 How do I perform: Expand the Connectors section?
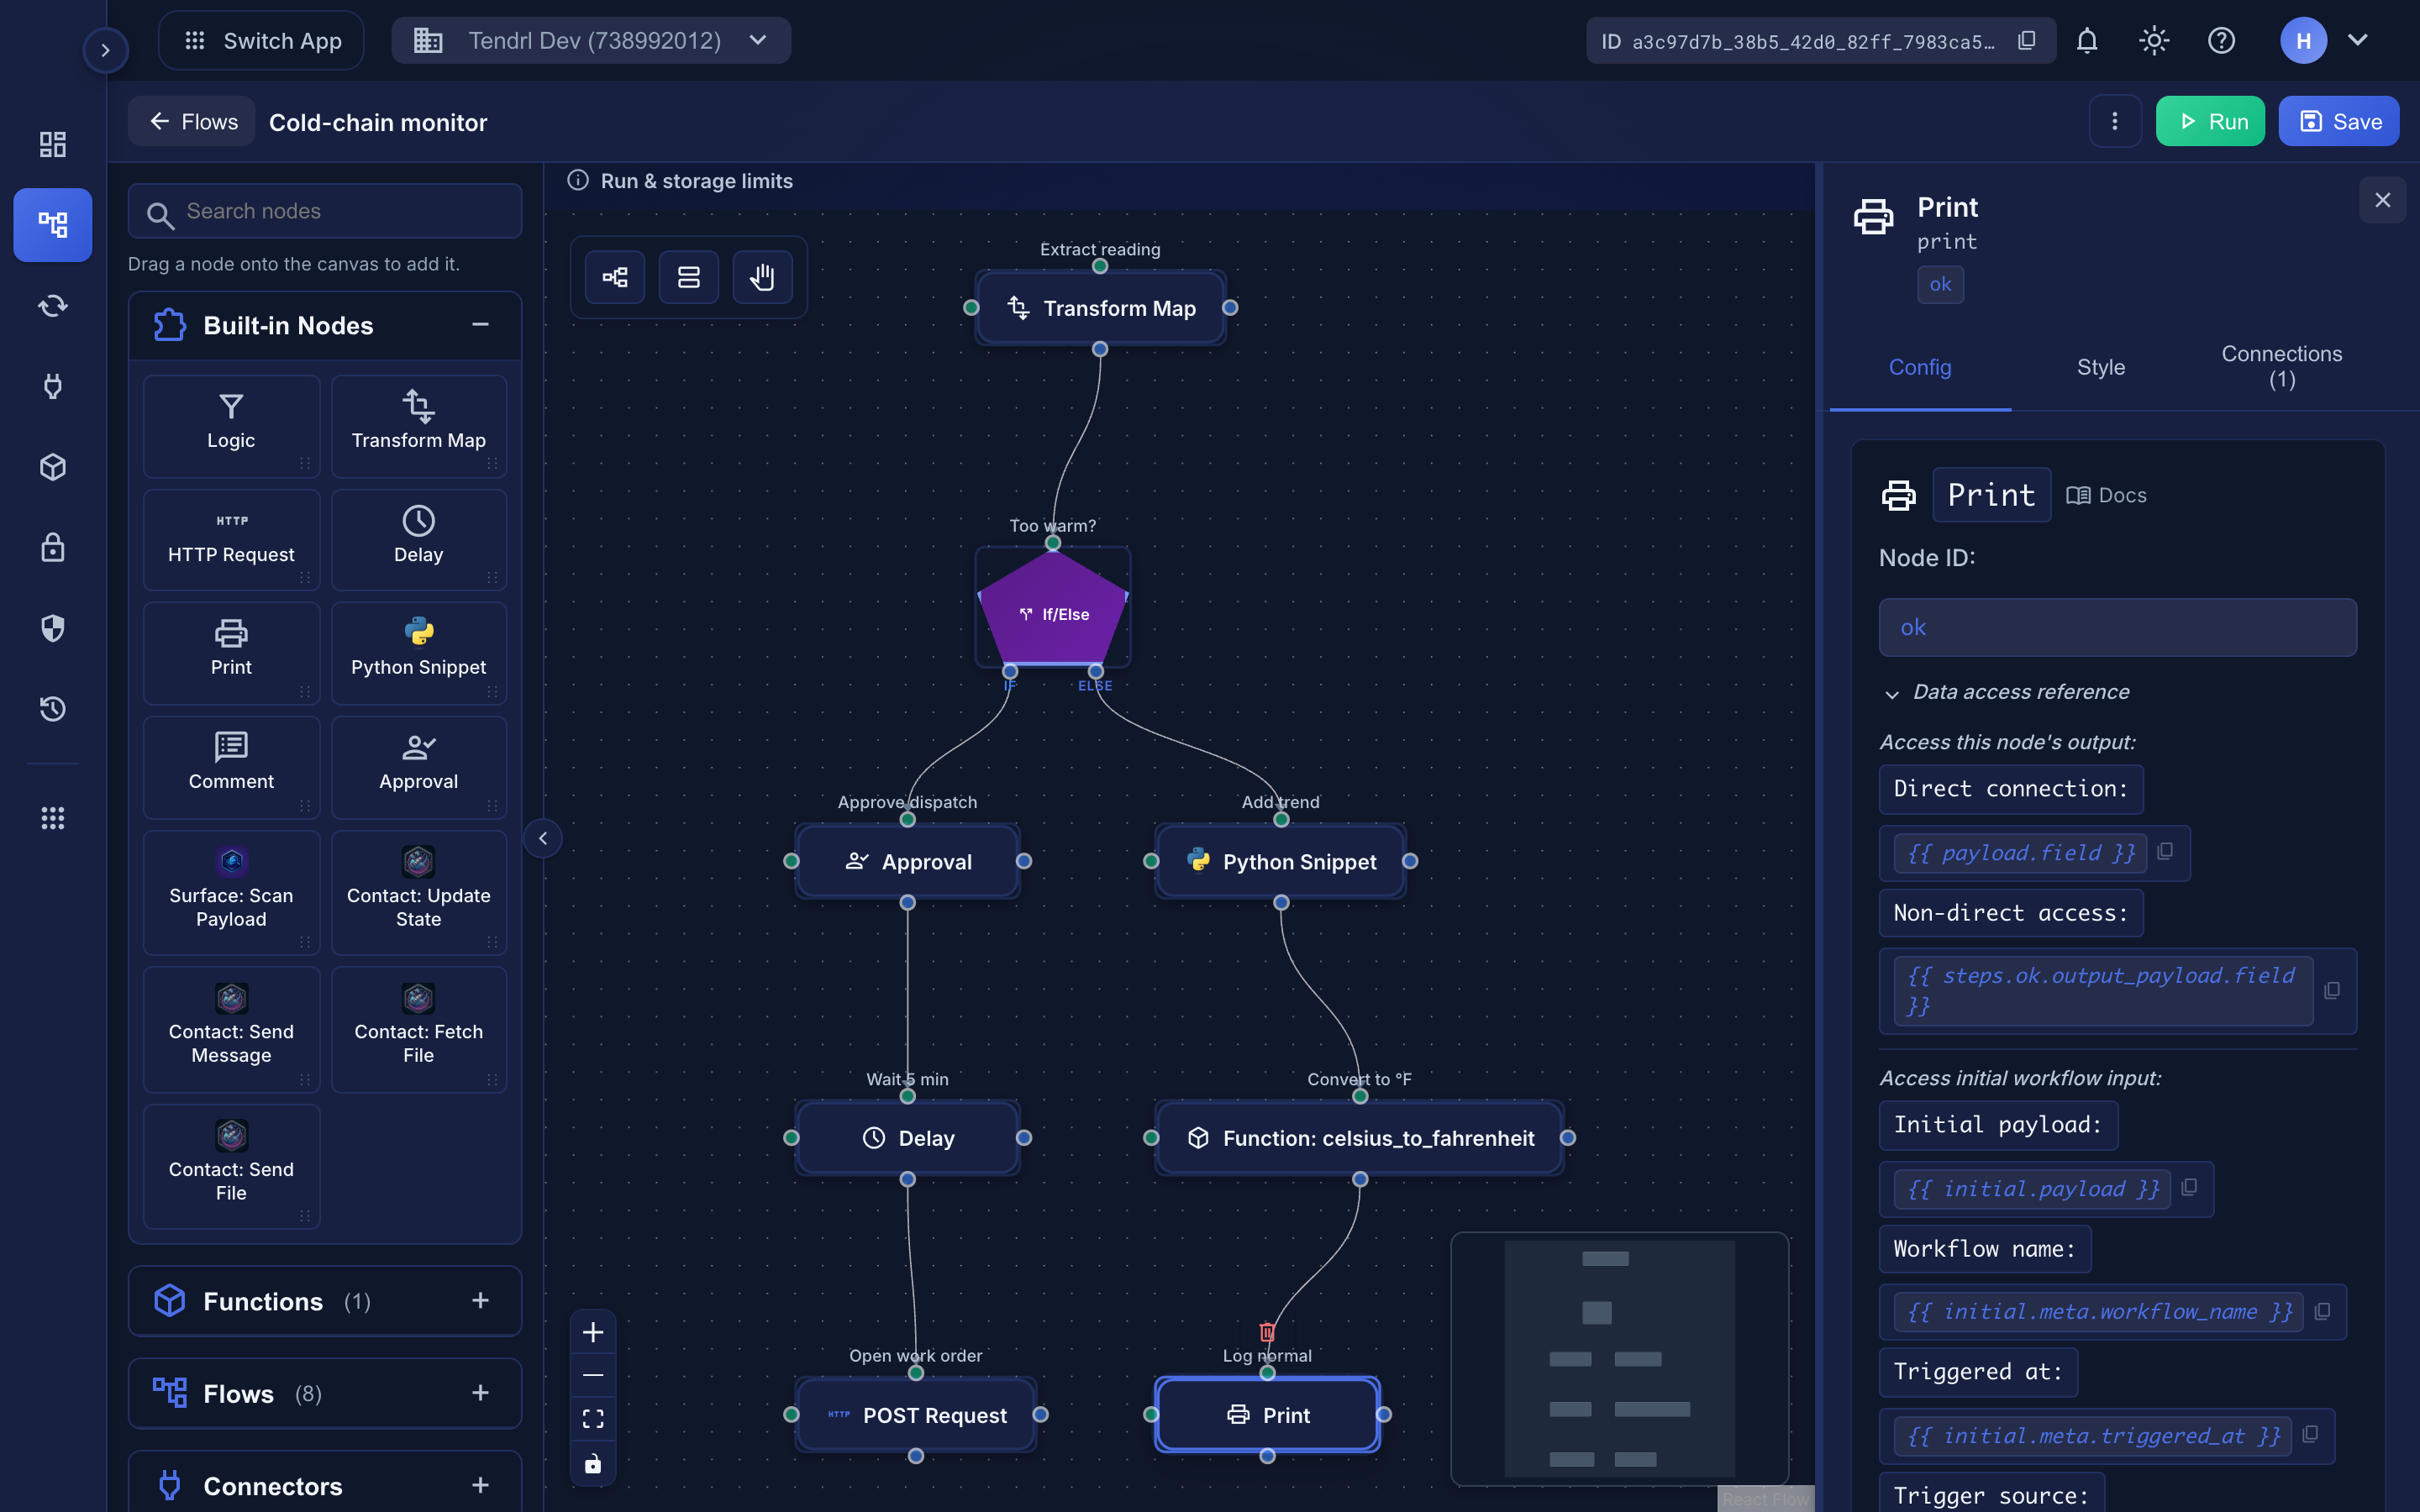click(x=480, y=1485)
